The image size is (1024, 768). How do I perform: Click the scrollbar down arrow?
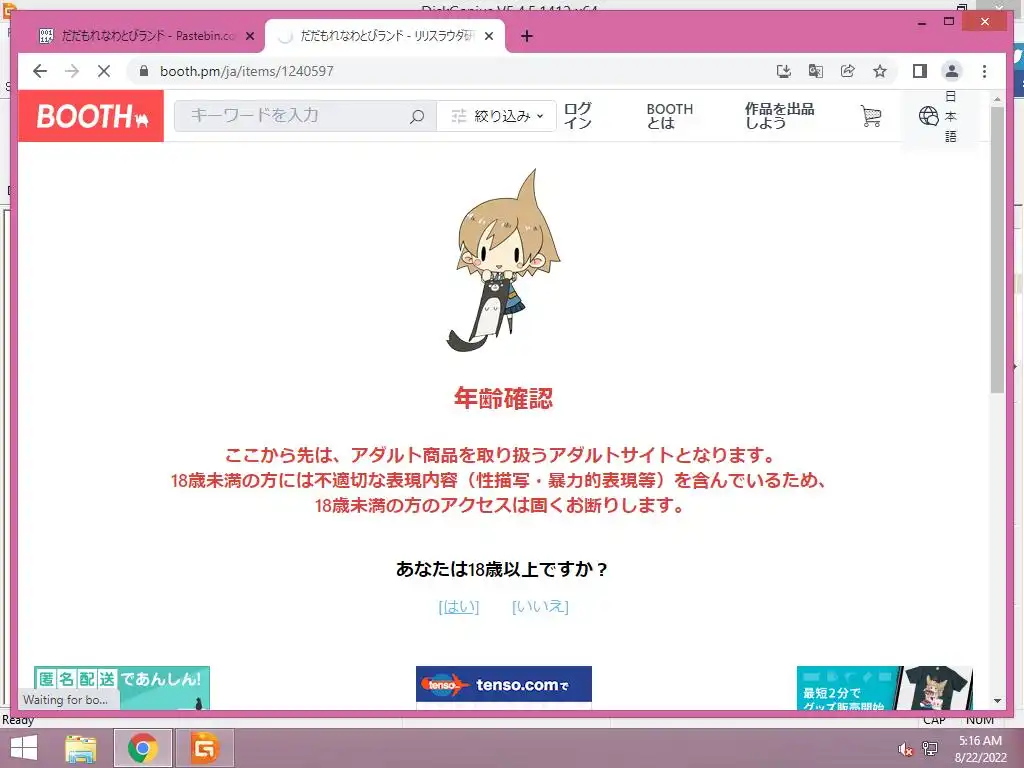click(997, 701)
